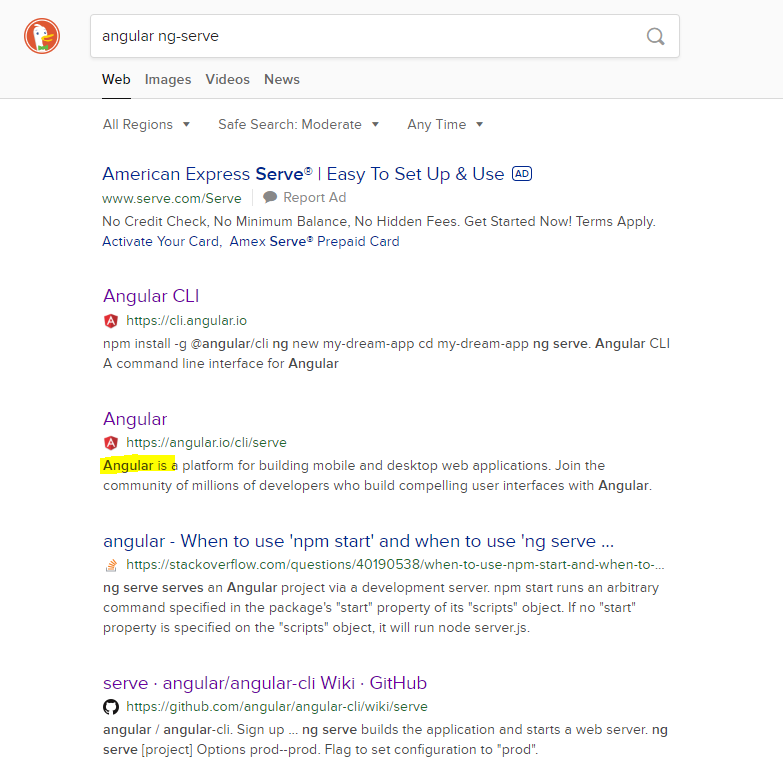Viewport: 783px width, 780px height.
Task: Click the https://cli.angular.io URL
Action: pyautogui.click(x=186, y=321)
